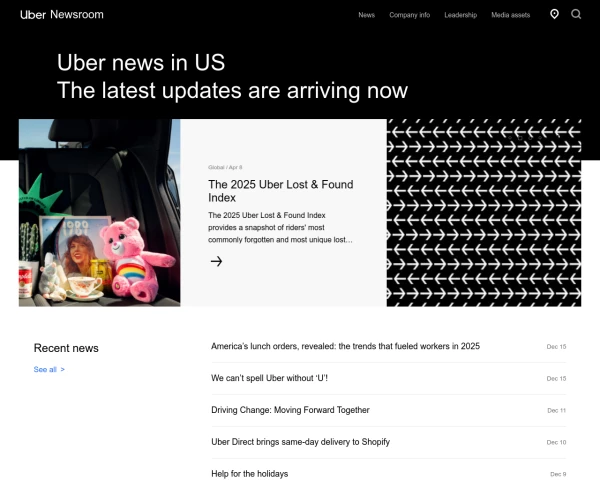Open "The 2025 Uber Lost & Found Index" headline
The width and height of the screenshot is (600, 480).
click(280, 191)
